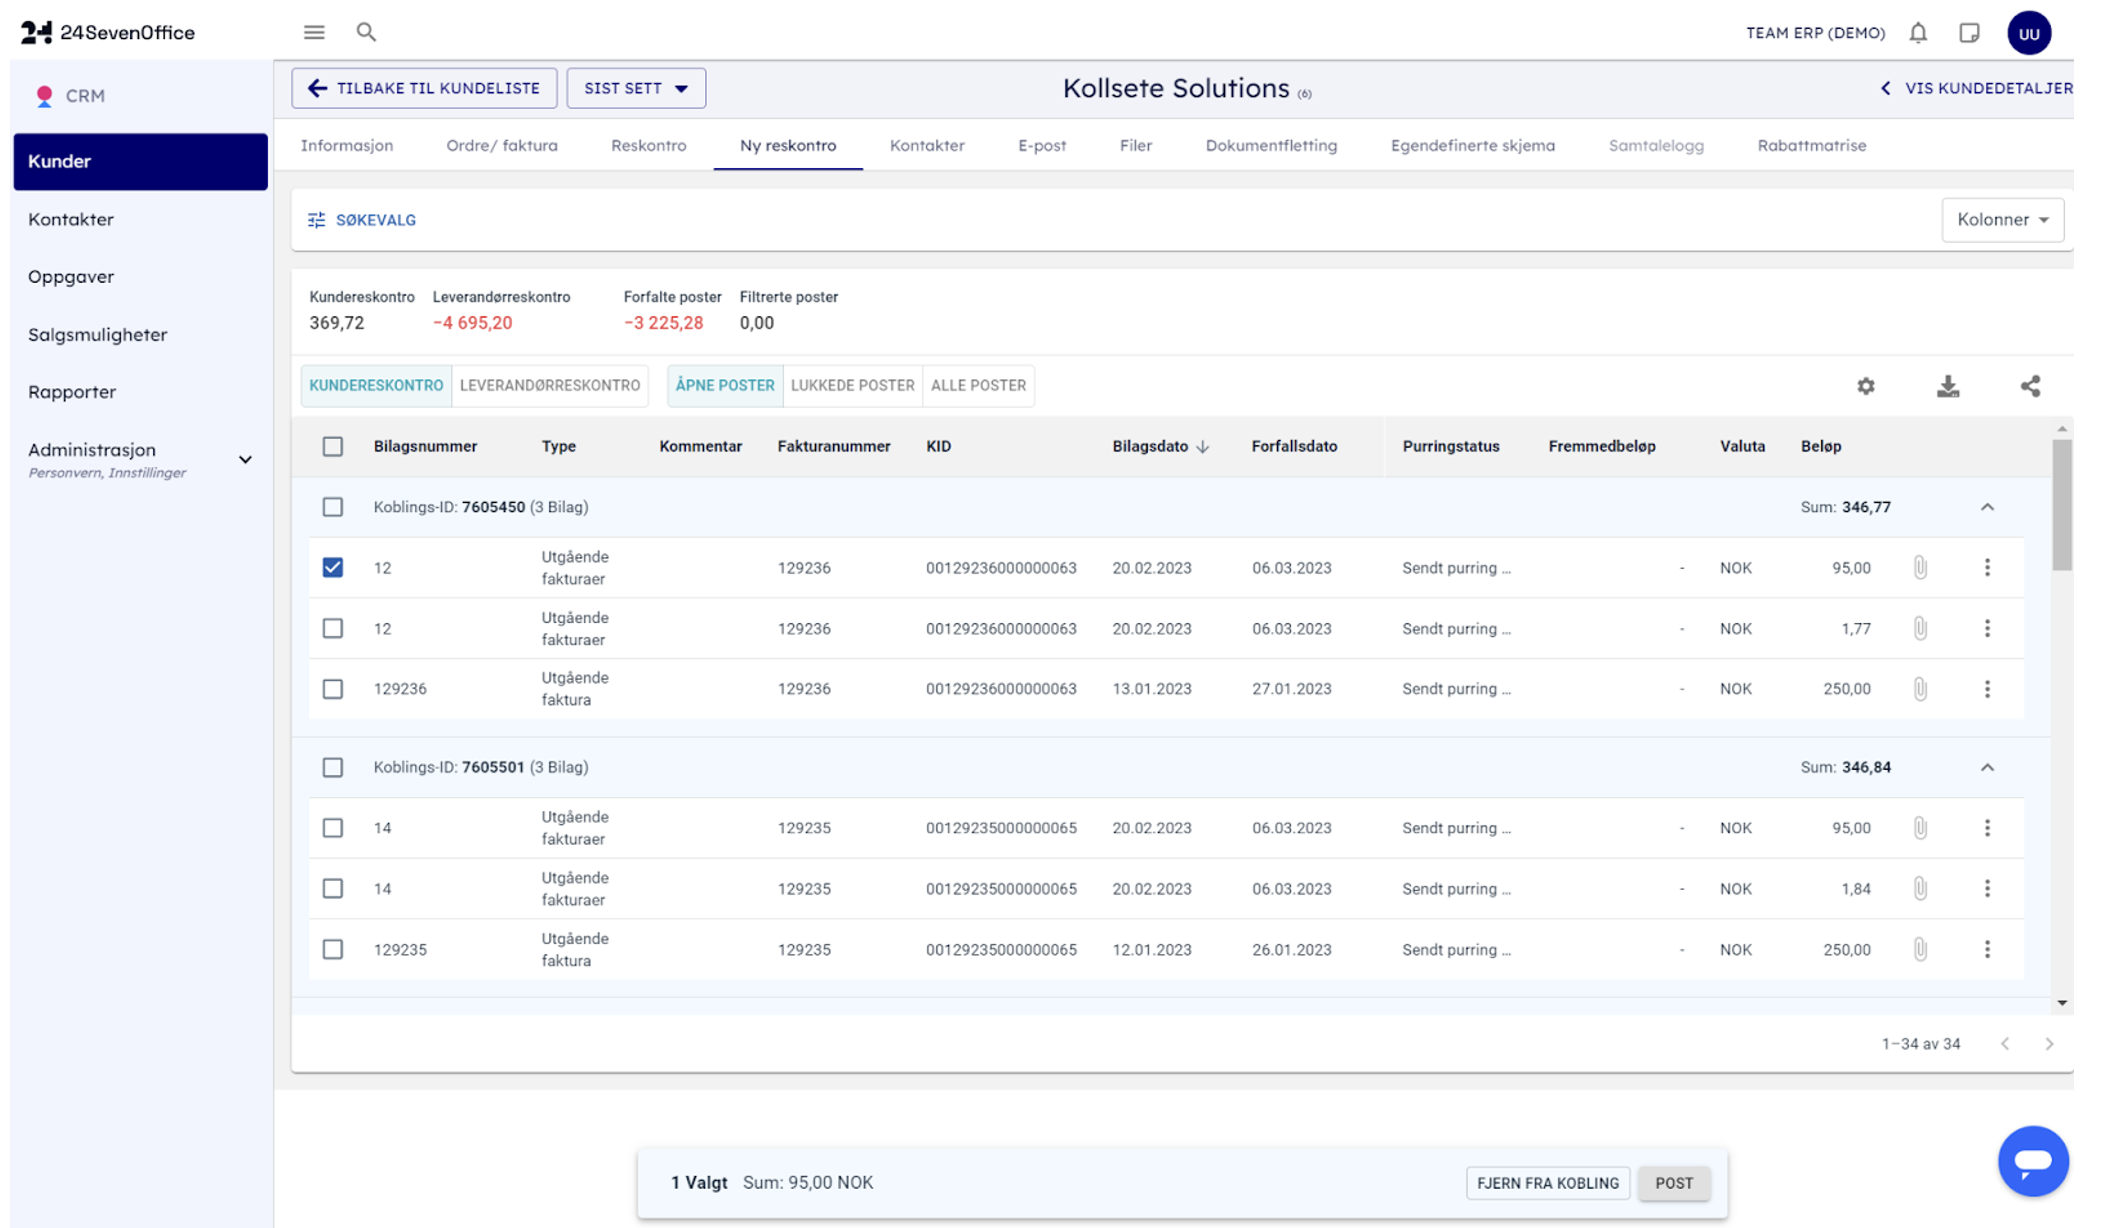The height and width of the screenshot is (1228, 2114).
Task: Click FJERN FRA KOBLING button
Action: coord(1548,1183)
